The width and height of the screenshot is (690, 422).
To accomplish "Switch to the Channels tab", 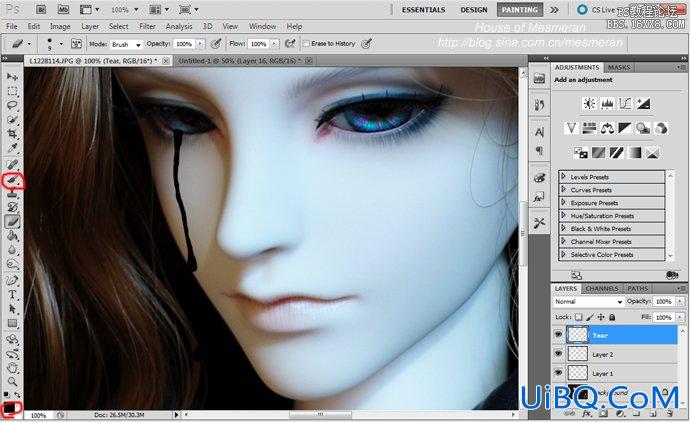I will (602, 289).
